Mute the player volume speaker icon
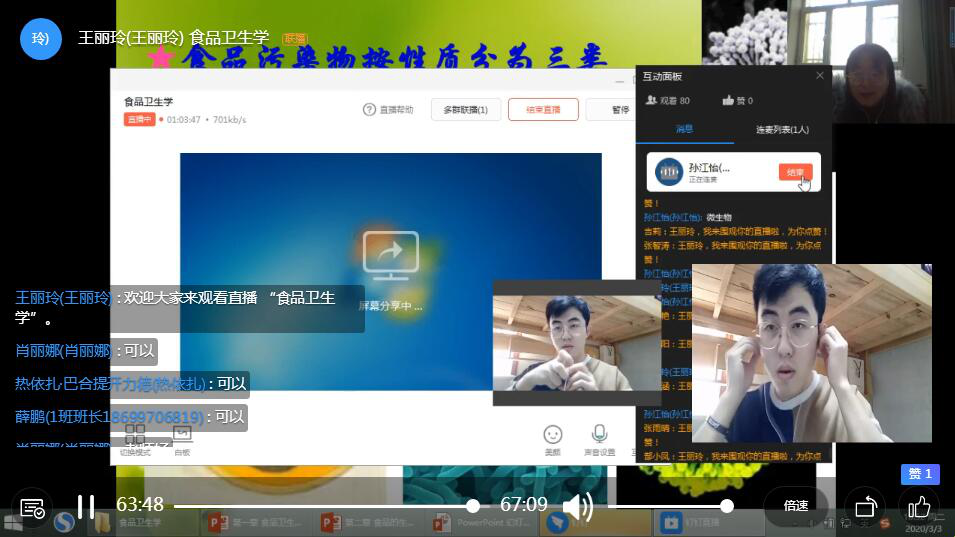The width and height of the screenshot is (955, 537). (x=577, y=507)
